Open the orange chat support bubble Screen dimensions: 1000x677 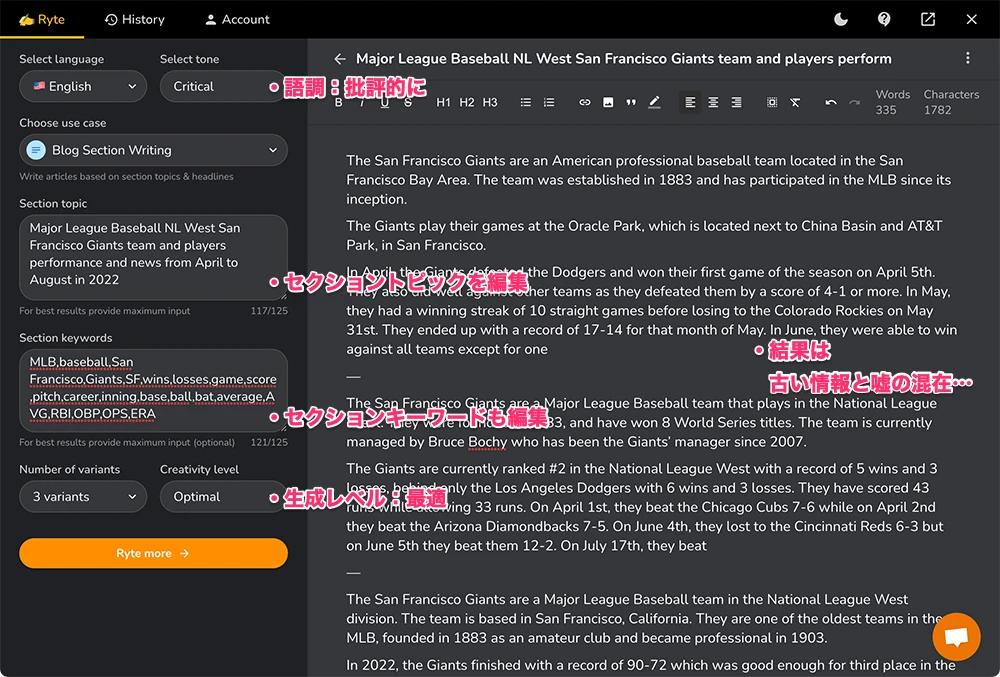pos(956,636)
